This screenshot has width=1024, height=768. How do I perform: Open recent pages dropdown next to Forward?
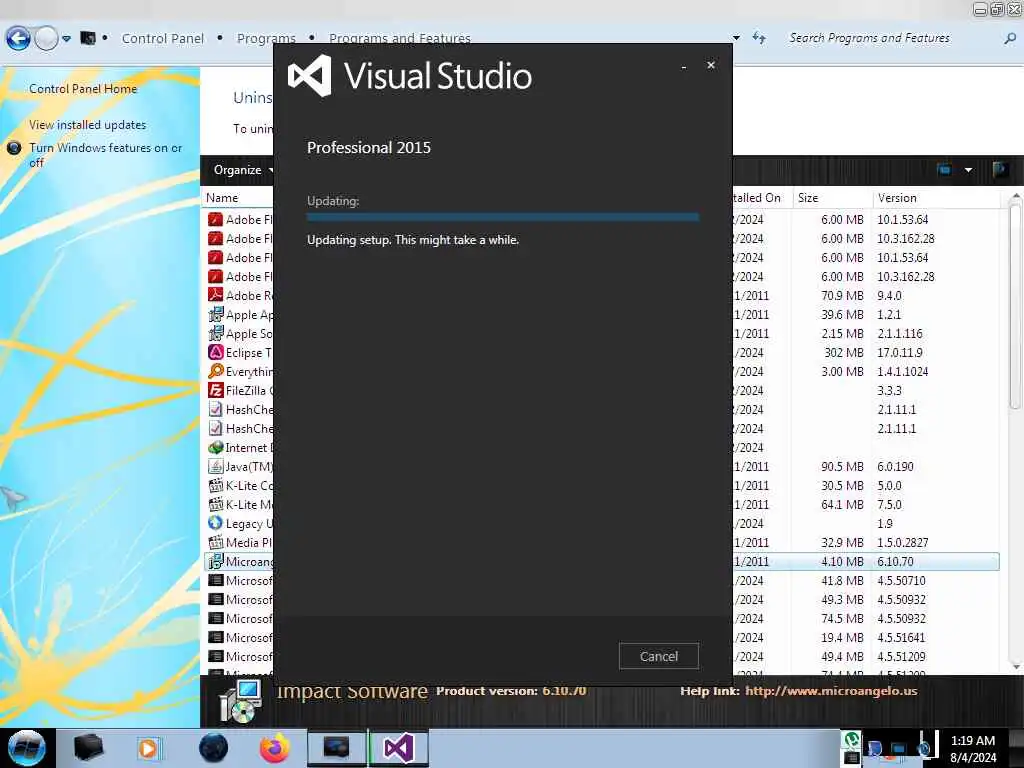[66, 39]
